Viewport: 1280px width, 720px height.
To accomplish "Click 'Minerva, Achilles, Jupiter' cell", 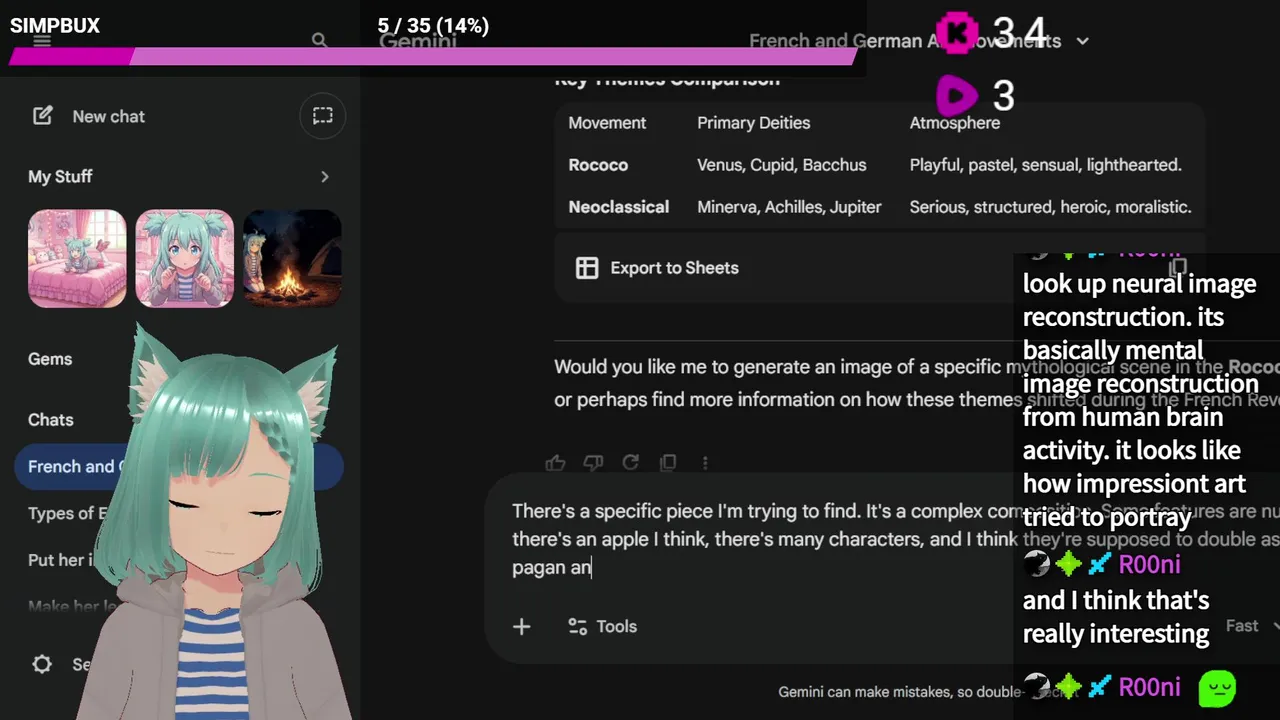I will pyautogui.click(x=789, y=207).
